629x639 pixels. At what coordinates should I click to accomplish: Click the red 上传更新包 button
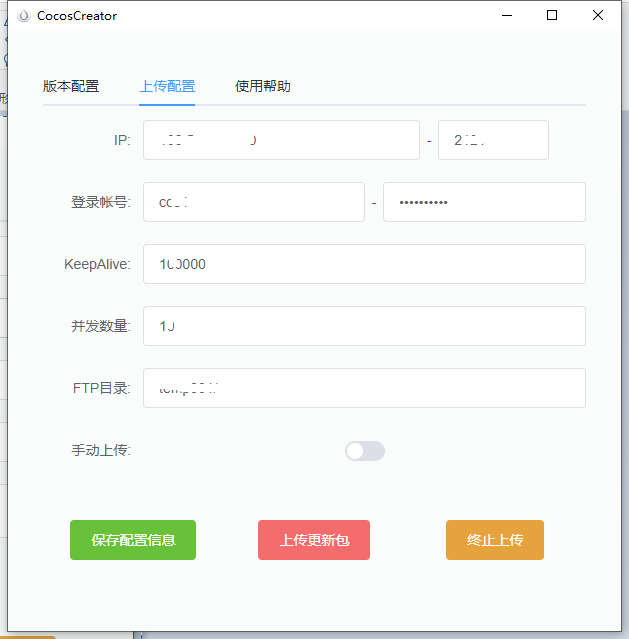coord(314,540)
